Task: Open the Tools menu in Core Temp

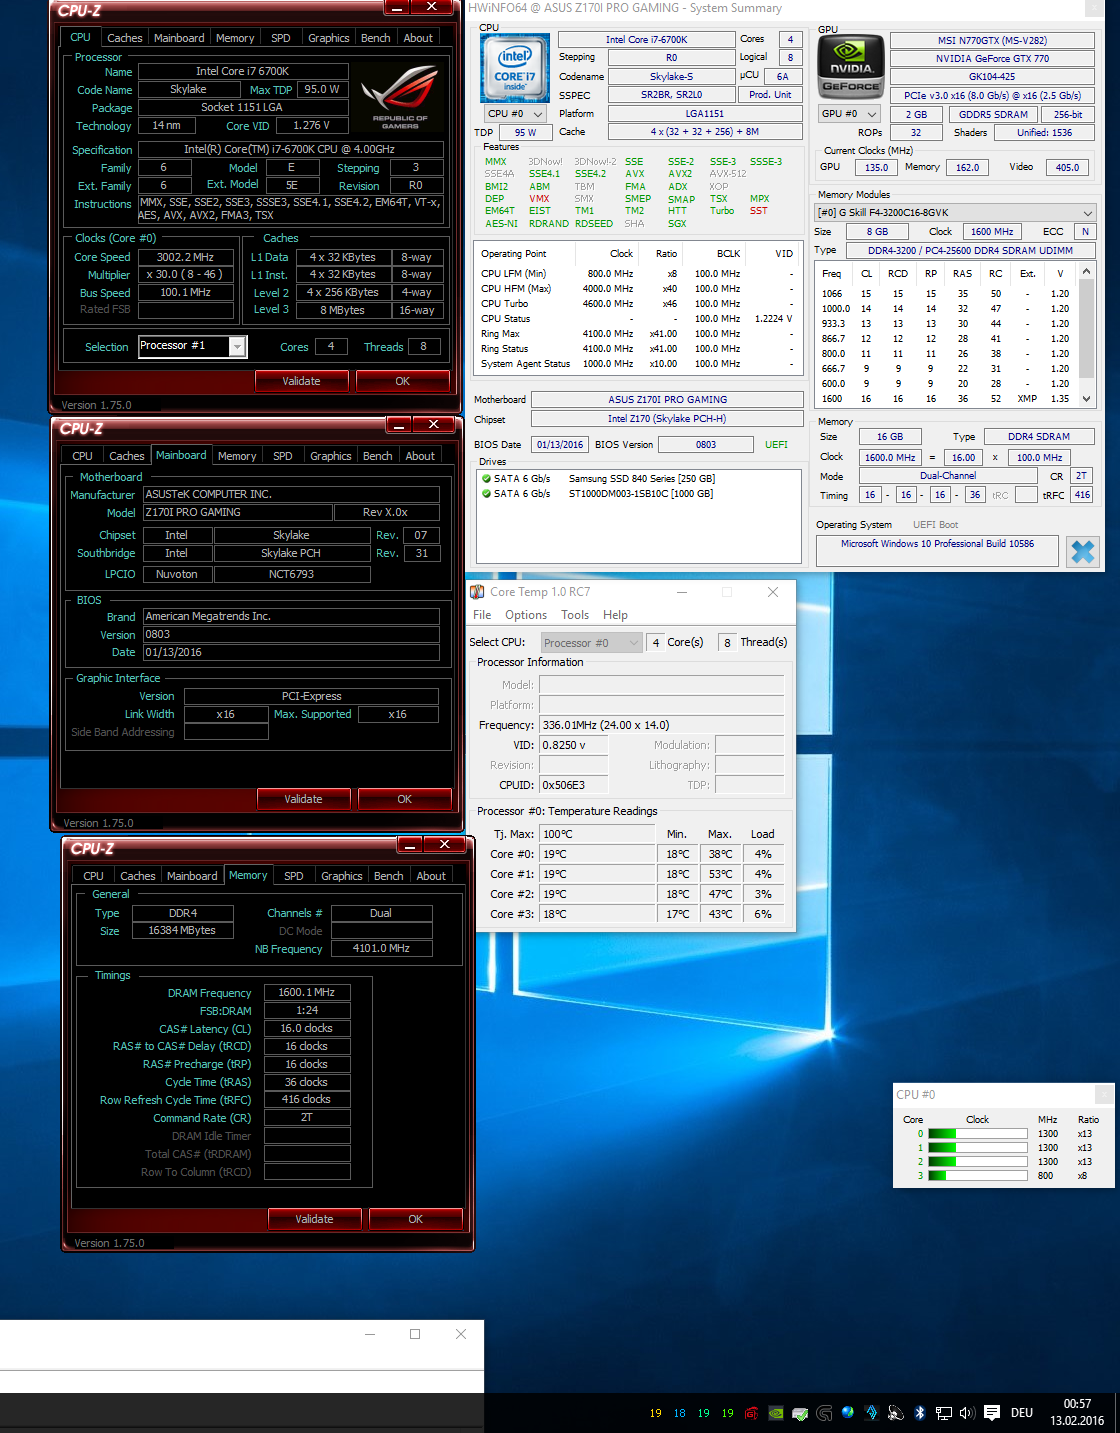Action: tap(575, 615)
